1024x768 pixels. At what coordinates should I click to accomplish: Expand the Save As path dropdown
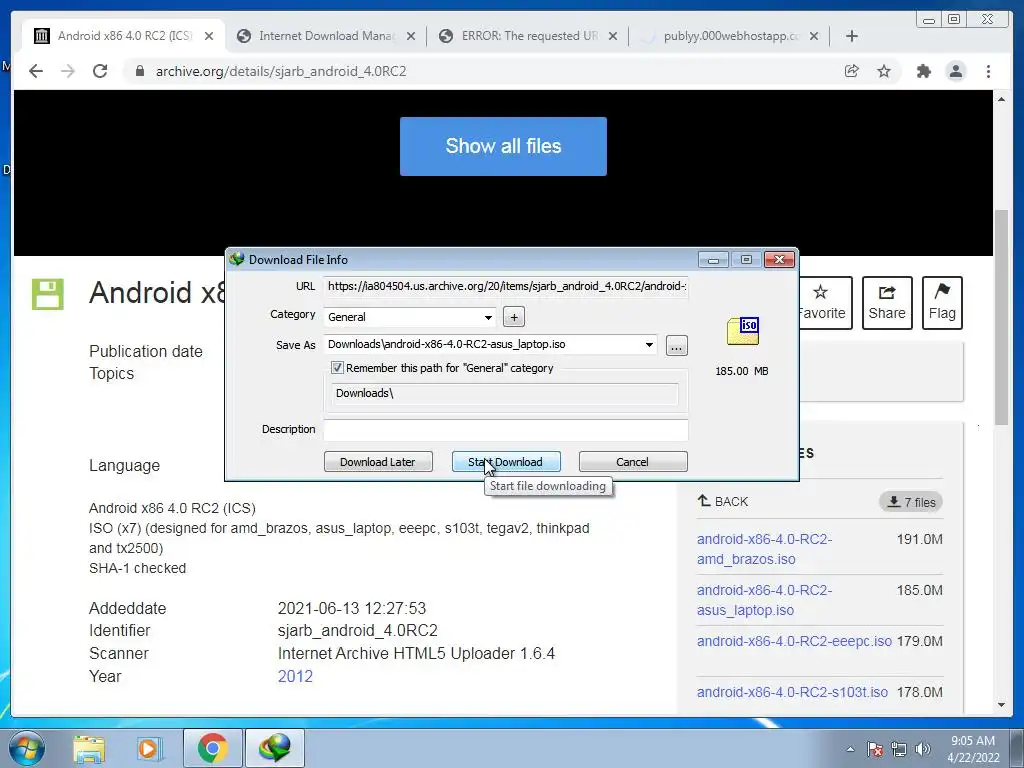point(649,345)
